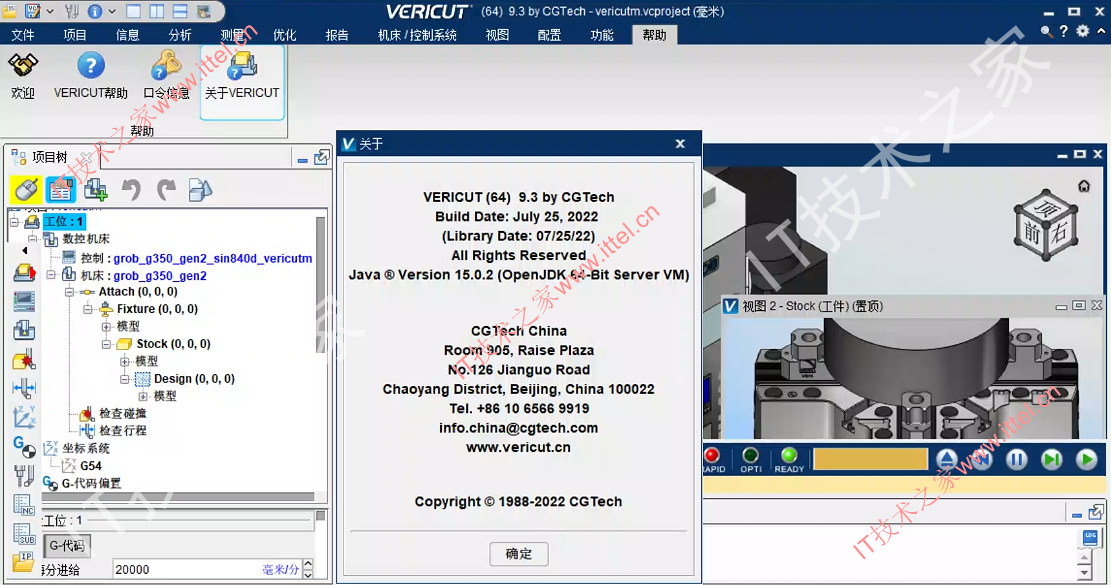Click the feed rate field showing 20000
Screen dimensions: 1111x585
[x=207, y=569]
